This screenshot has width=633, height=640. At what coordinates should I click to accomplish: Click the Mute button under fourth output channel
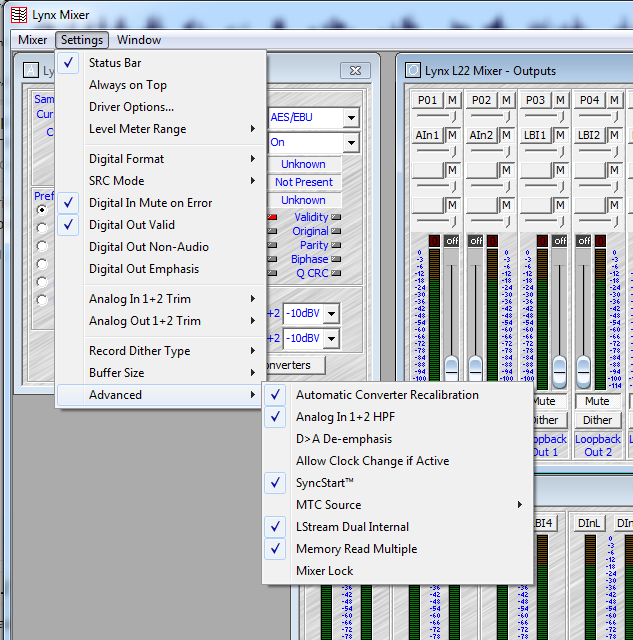(x=597, y=401)
